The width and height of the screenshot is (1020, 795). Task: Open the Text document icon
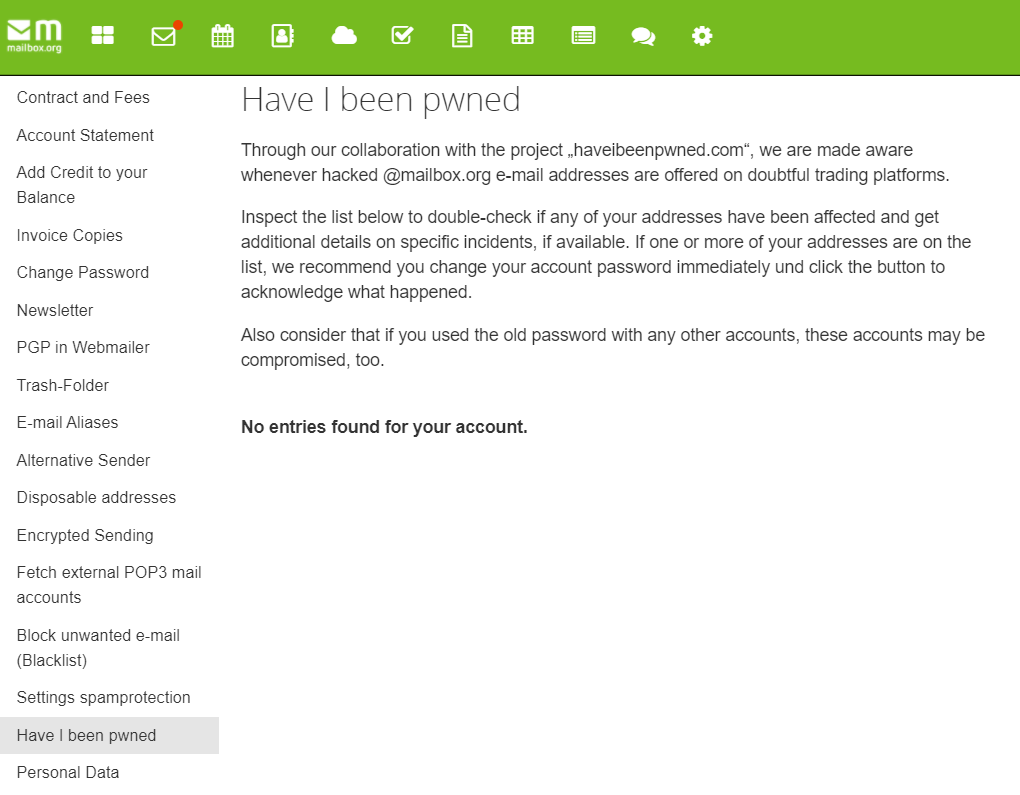(x=461, y=36)
